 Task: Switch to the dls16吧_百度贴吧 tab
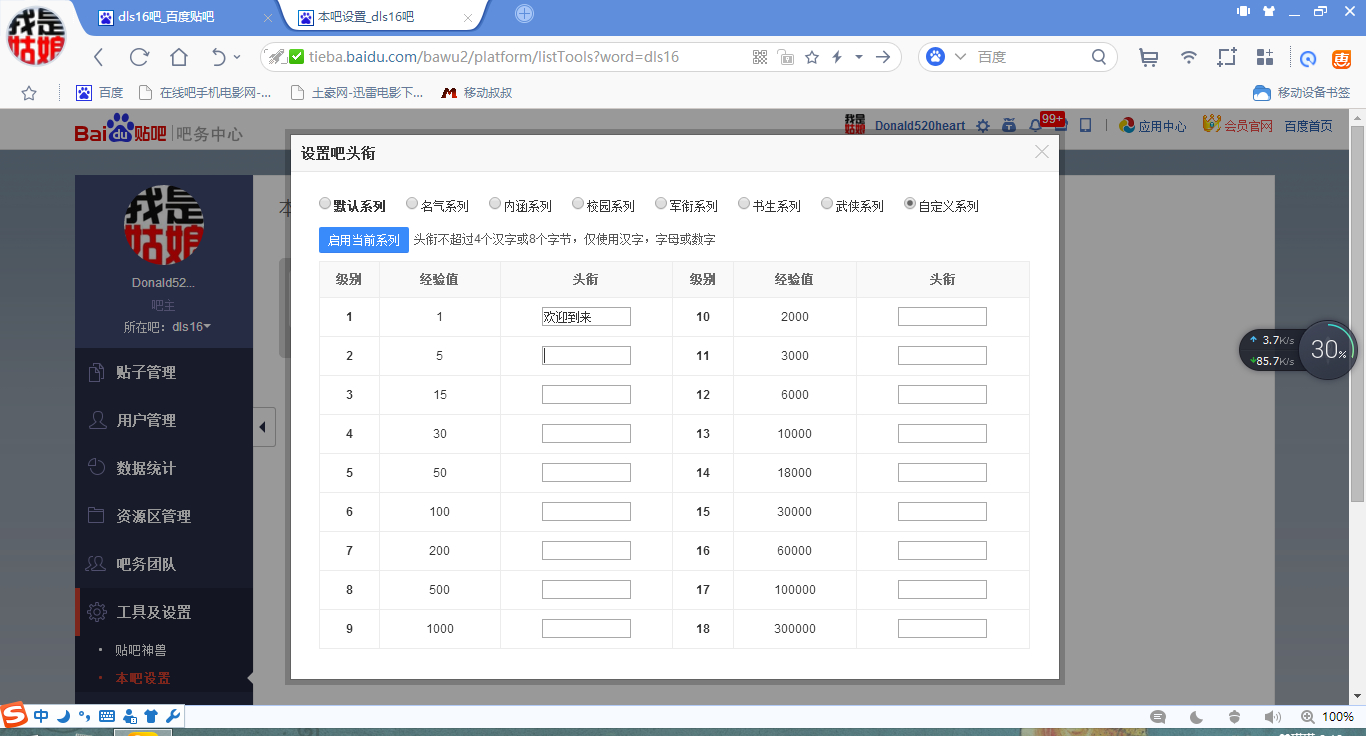178,16
